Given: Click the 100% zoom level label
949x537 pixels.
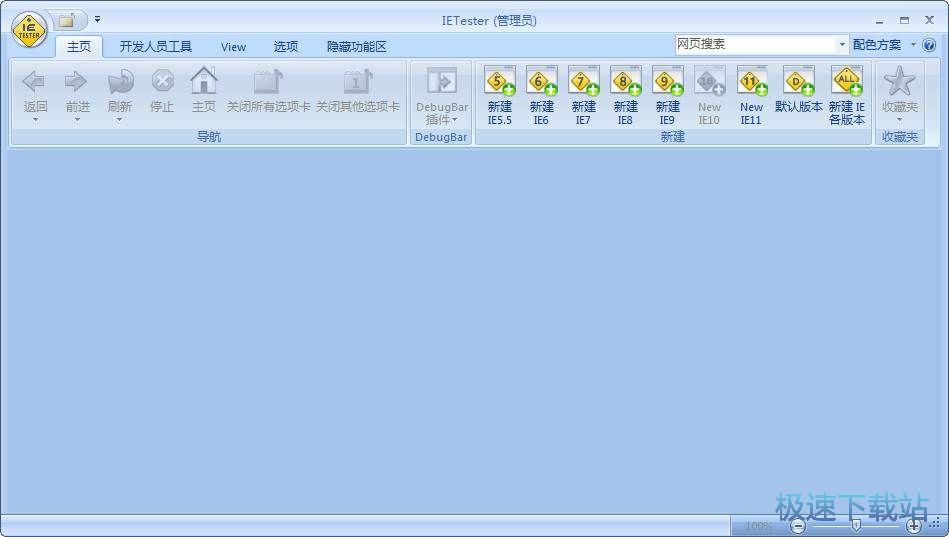Looking at the screenshot, I should (x=759, y=526).
